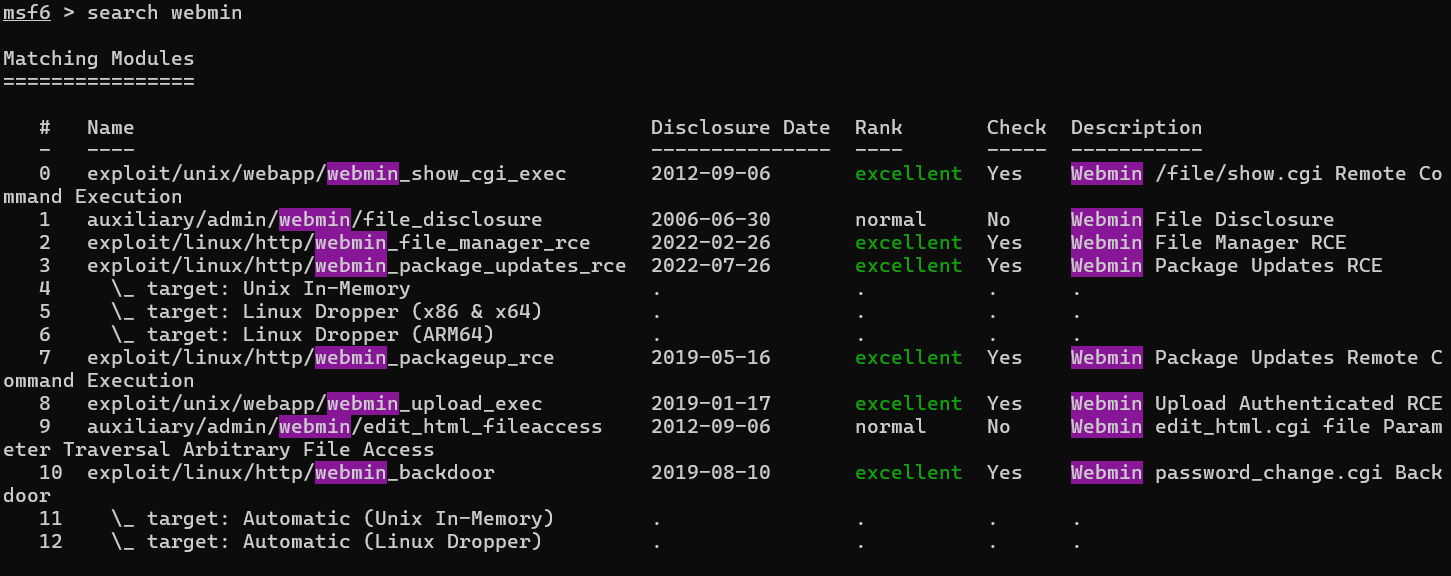Select the webmin_package_updates_rce module name
Screen dimensions: 1451x576
[356, 266]
